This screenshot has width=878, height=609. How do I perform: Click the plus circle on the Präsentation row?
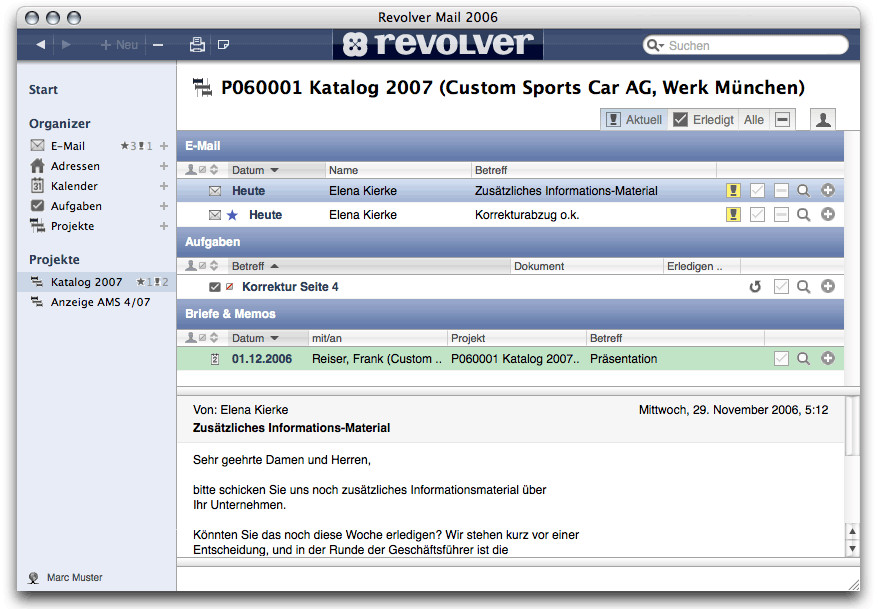click(828, 359)
